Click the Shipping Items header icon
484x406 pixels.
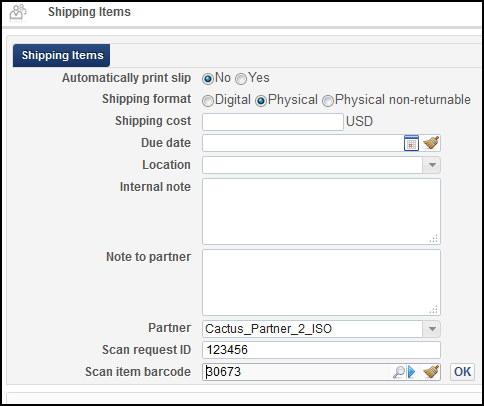coord(18,13)
